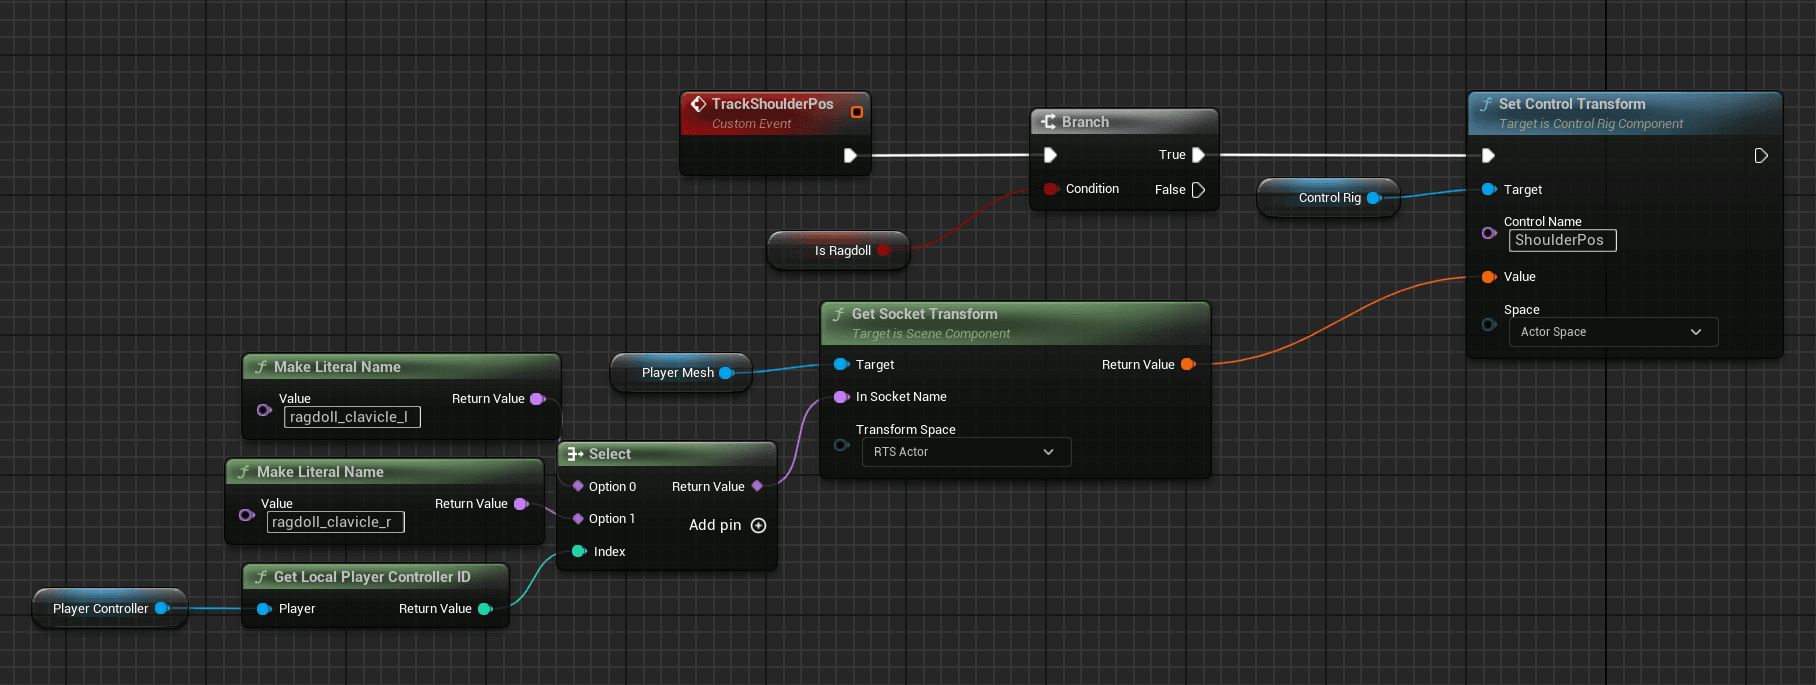1816x685 pixels.
Task: Click Select node Index pin
Action: point(579,552)
